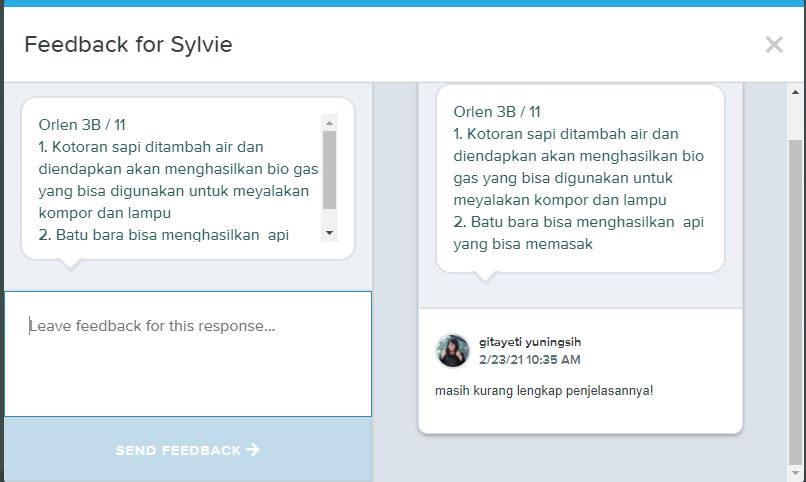This screenshot has width=806, height=482.
Task: Click 'Orlen 3B / 11' in left response
Action: tap(82, 125)
